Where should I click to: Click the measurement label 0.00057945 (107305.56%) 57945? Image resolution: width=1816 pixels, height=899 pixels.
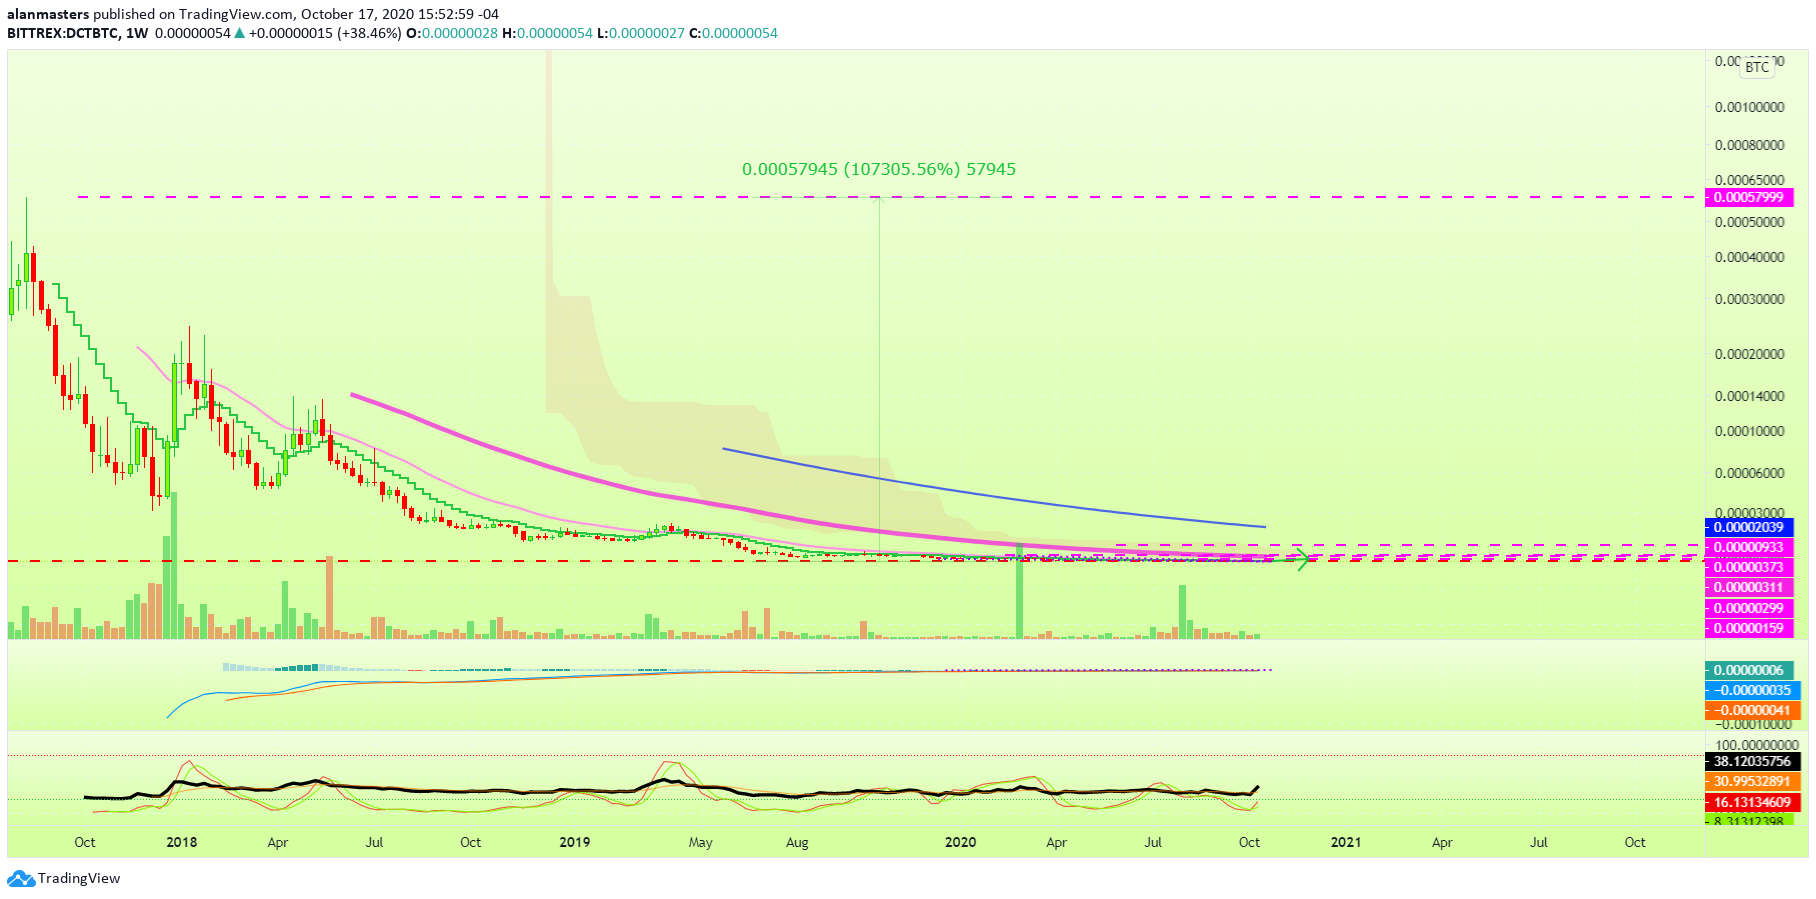pos(879,169)
